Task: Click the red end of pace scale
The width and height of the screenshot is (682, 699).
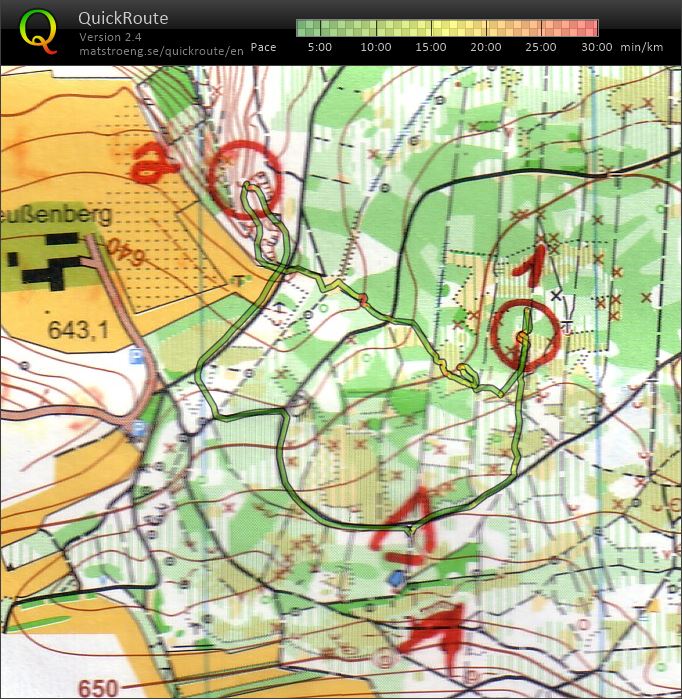Action: pos(591,28)
